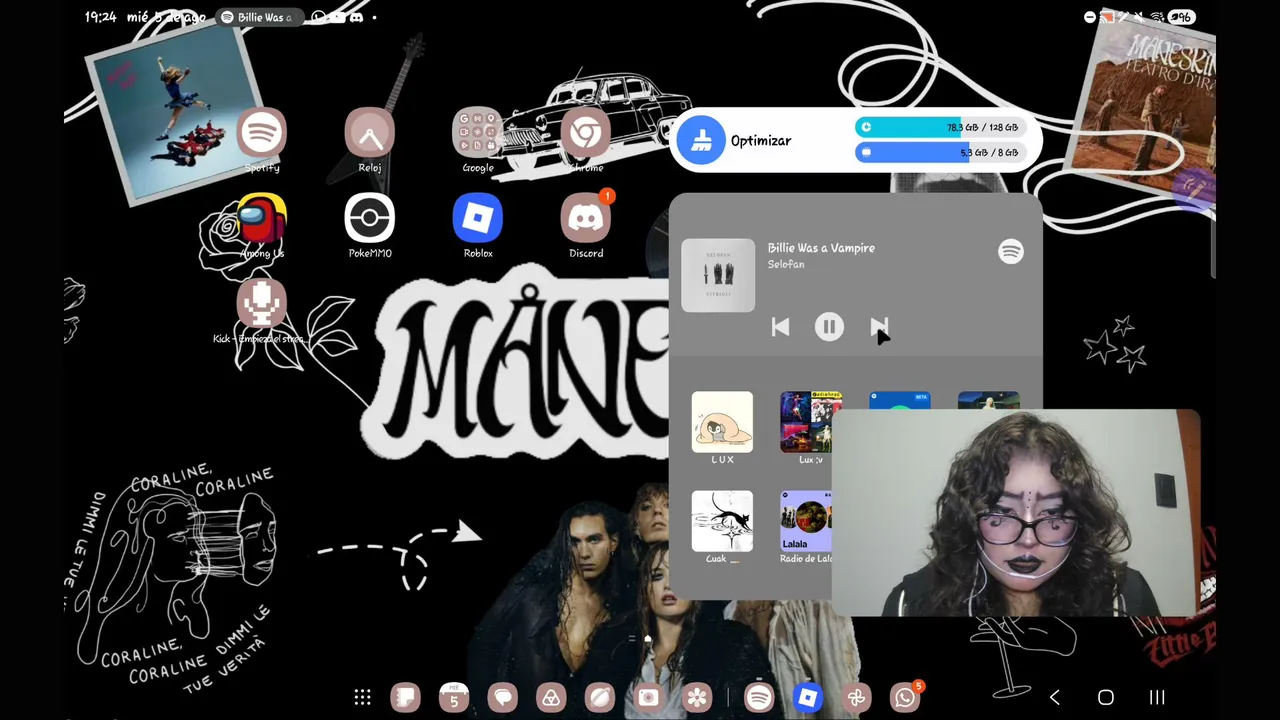Open WhatsApp from the dock

(x=905, y=698)
